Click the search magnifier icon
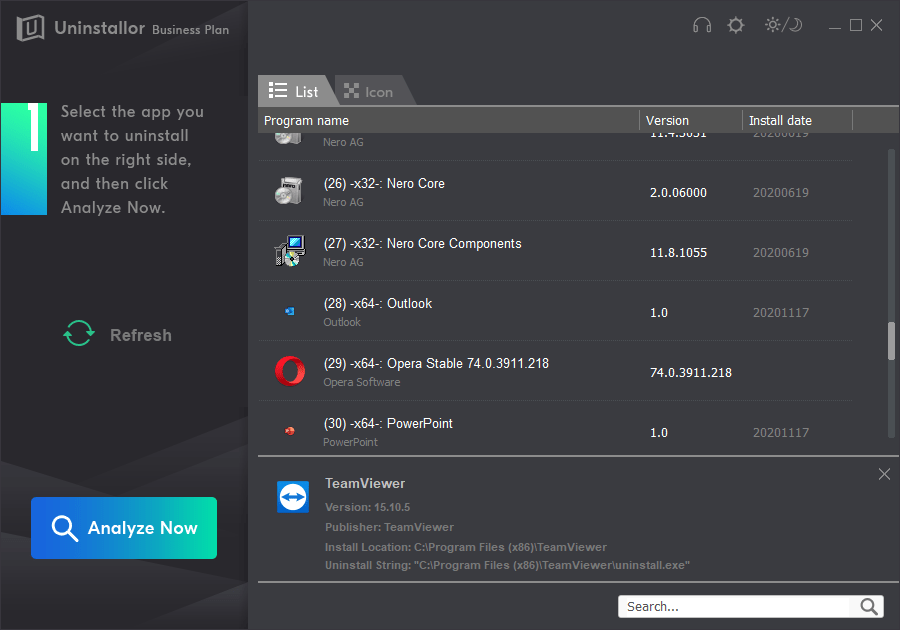This screenshot has height=630, width=900. click(x=868, y=606)
